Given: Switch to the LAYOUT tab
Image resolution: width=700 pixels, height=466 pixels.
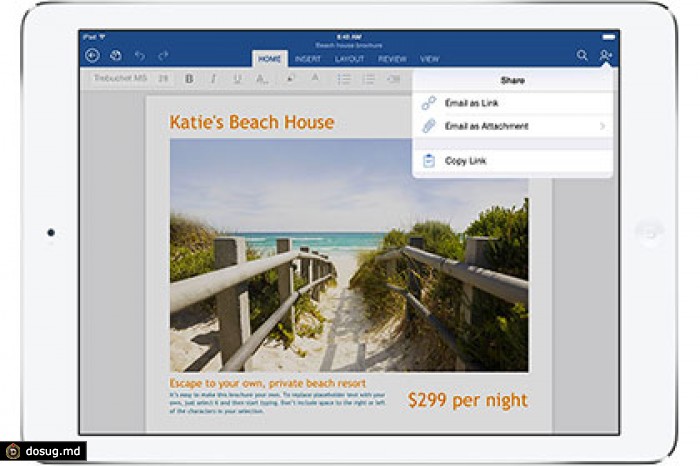Looking at the screenshot, I should (349, 60).
